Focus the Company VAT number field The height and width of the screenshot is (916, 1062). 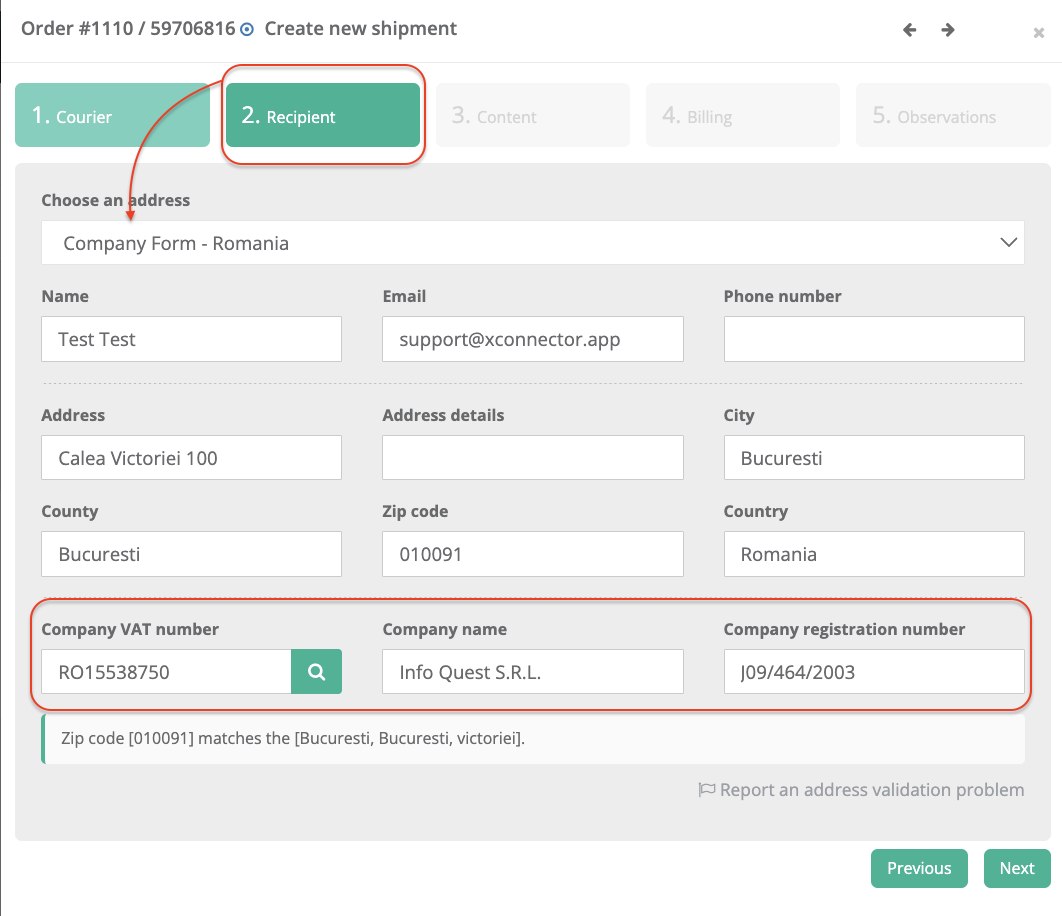[x=166, y=672]
